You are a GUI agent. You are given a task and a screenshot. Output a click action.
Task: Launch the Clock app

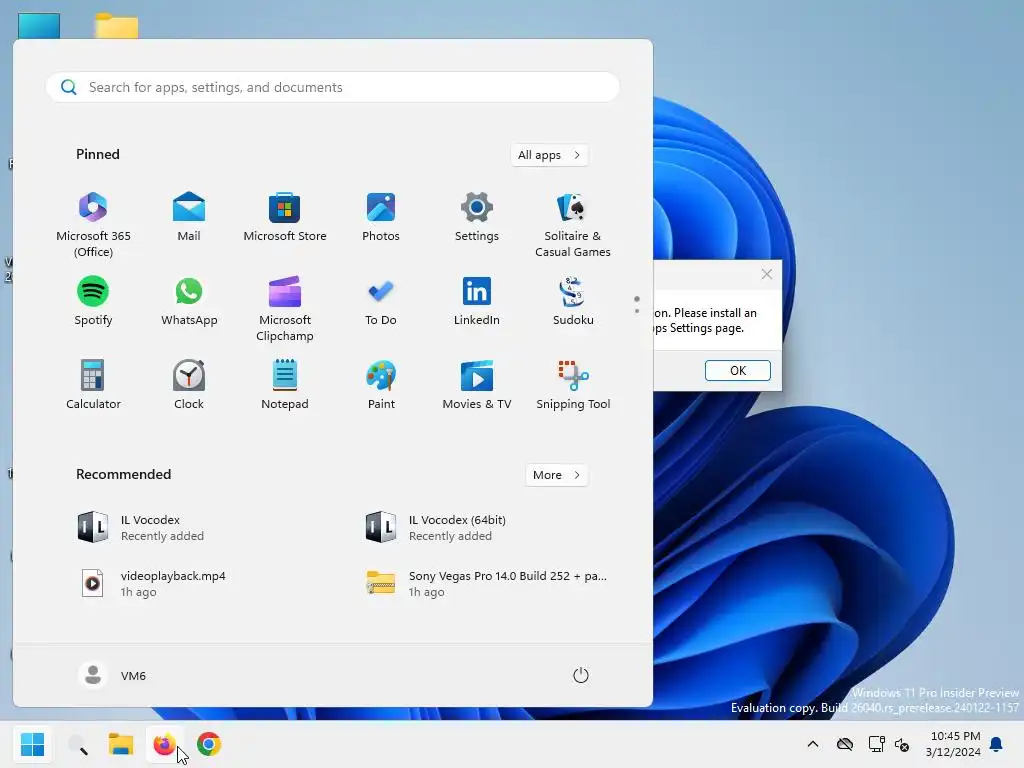tap(189, 385)
